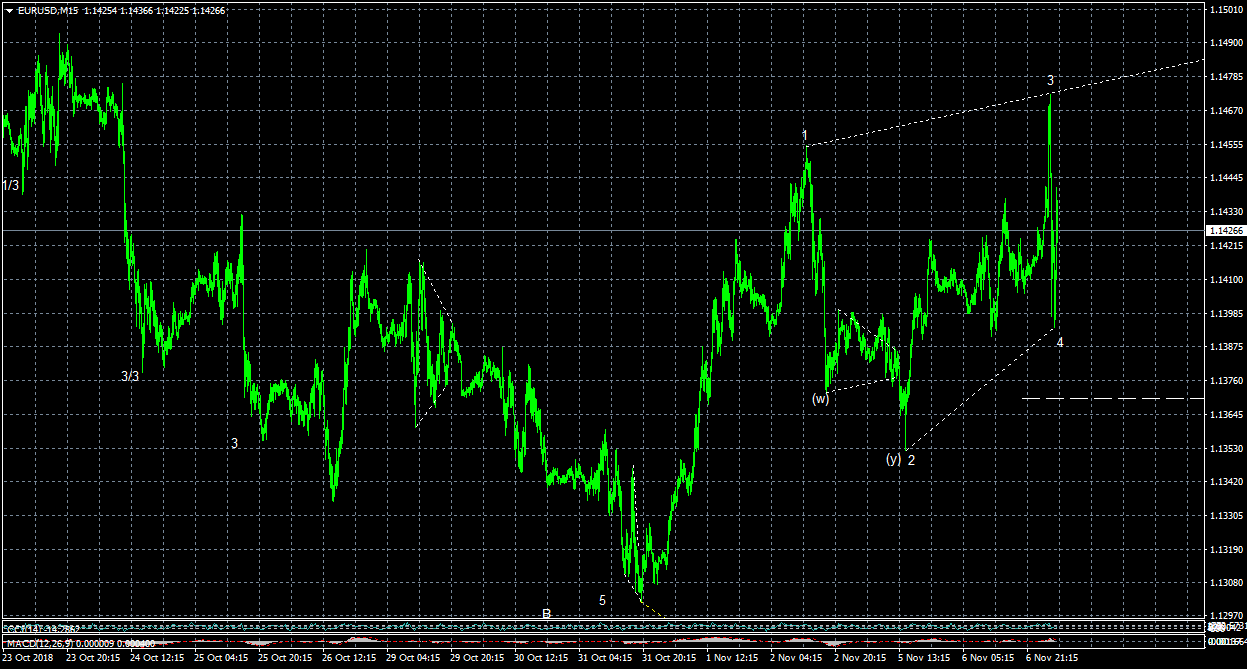Select wave label 2 next to (y)

click(x=911, y=460)
